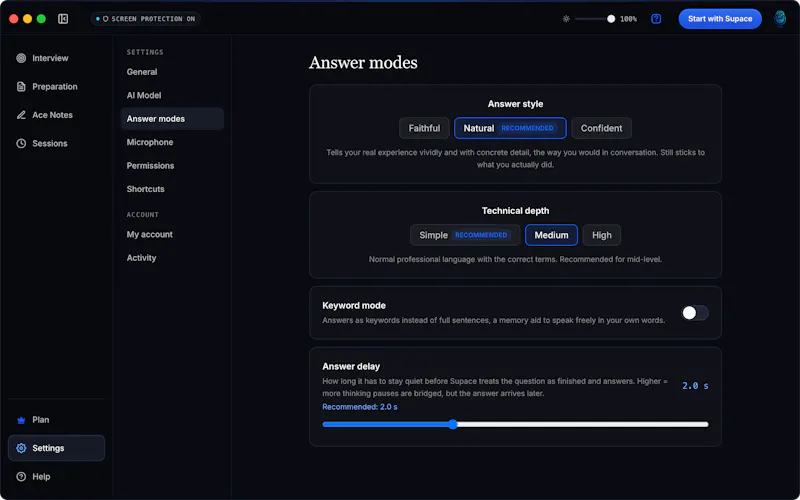Click the Technical depth heading
Screen dimensions: 800x500
coord(515,211)
